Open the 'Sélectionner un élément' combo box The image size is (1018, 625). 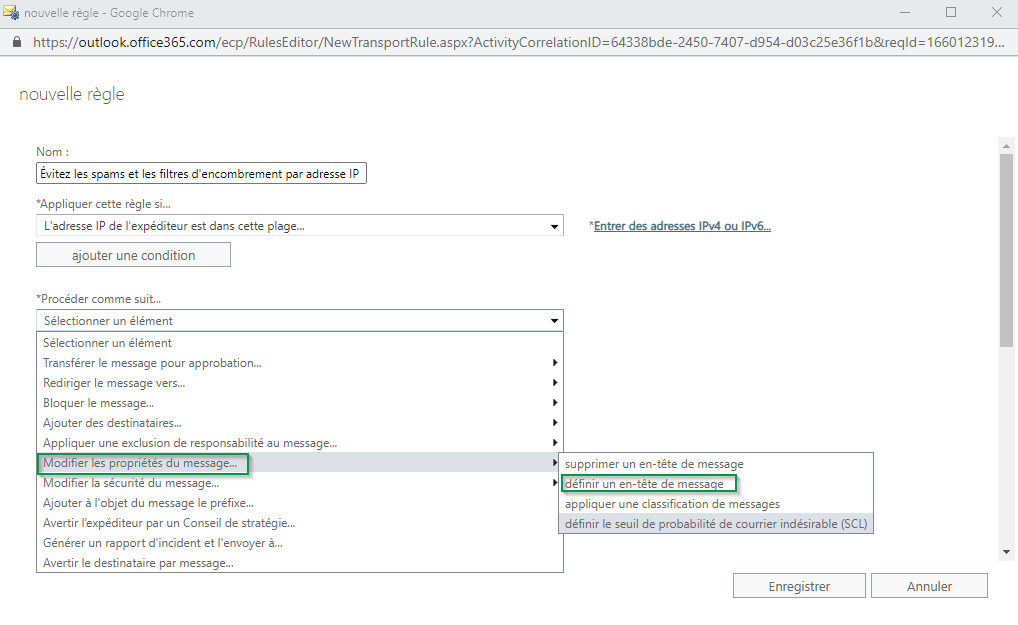coord(299,321)
